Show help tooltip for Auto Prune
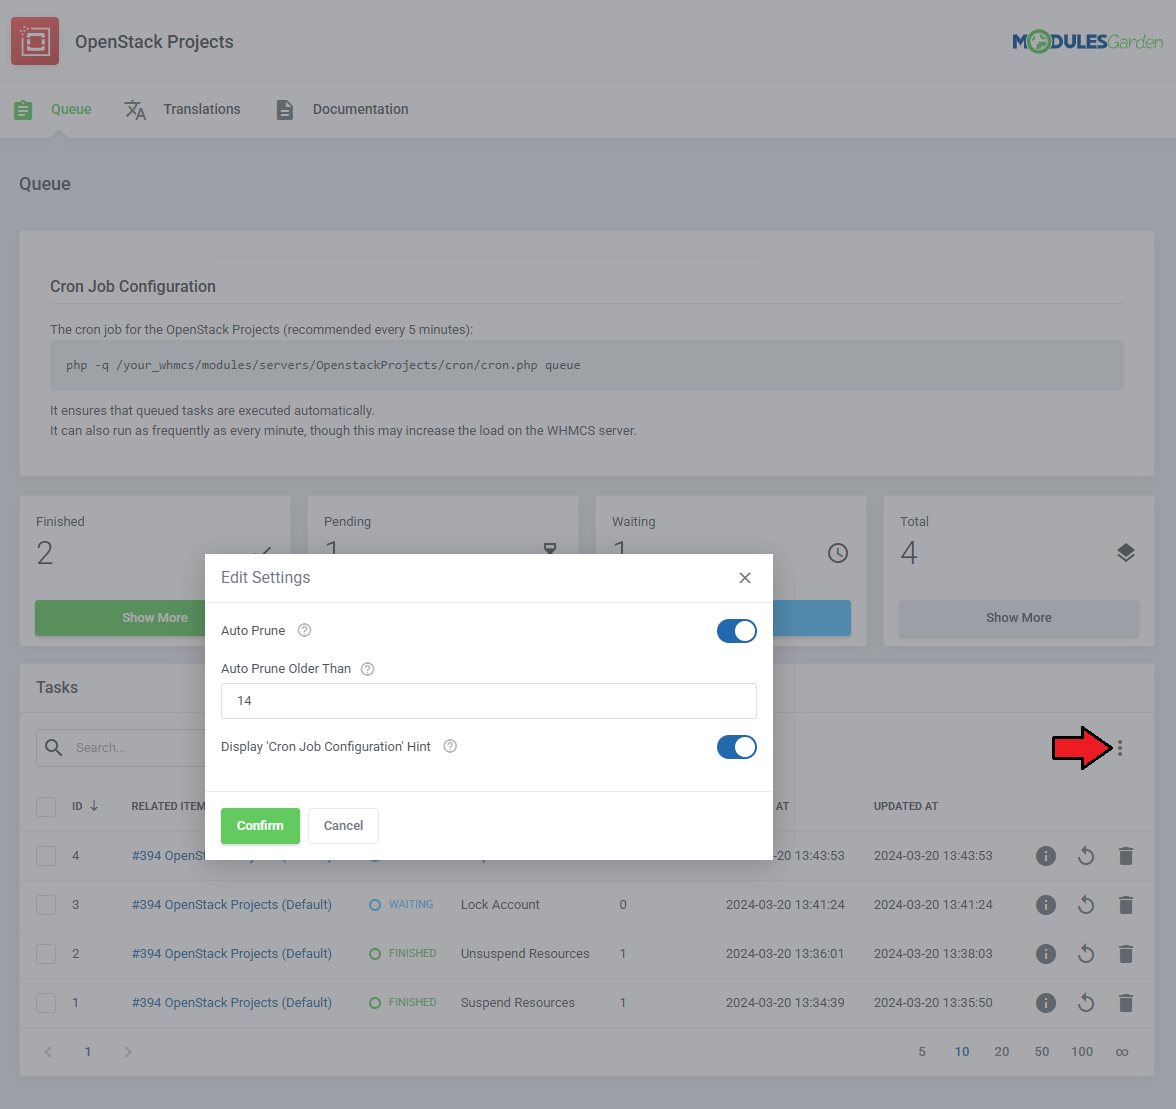The image size is (1176, 1109). coord(304,631)
